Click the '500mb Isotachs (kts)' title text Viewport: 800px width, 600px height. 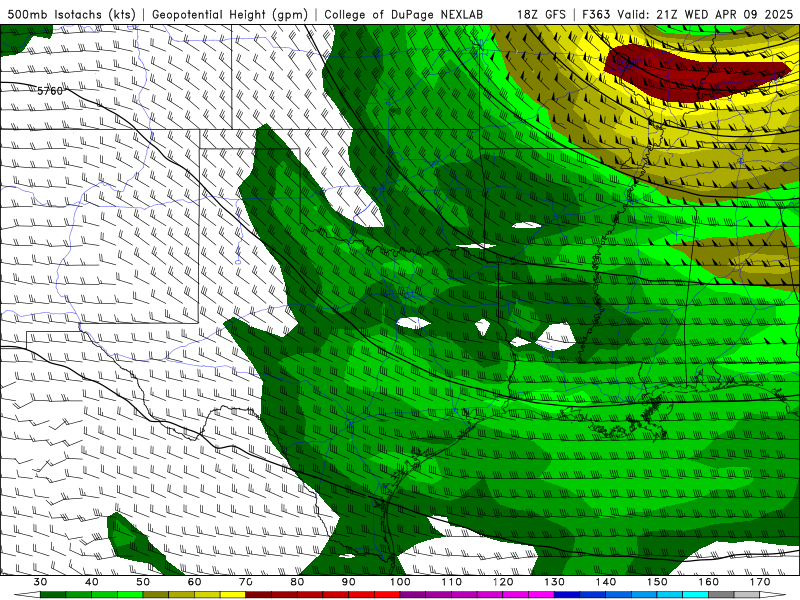(x=71, y=14)
